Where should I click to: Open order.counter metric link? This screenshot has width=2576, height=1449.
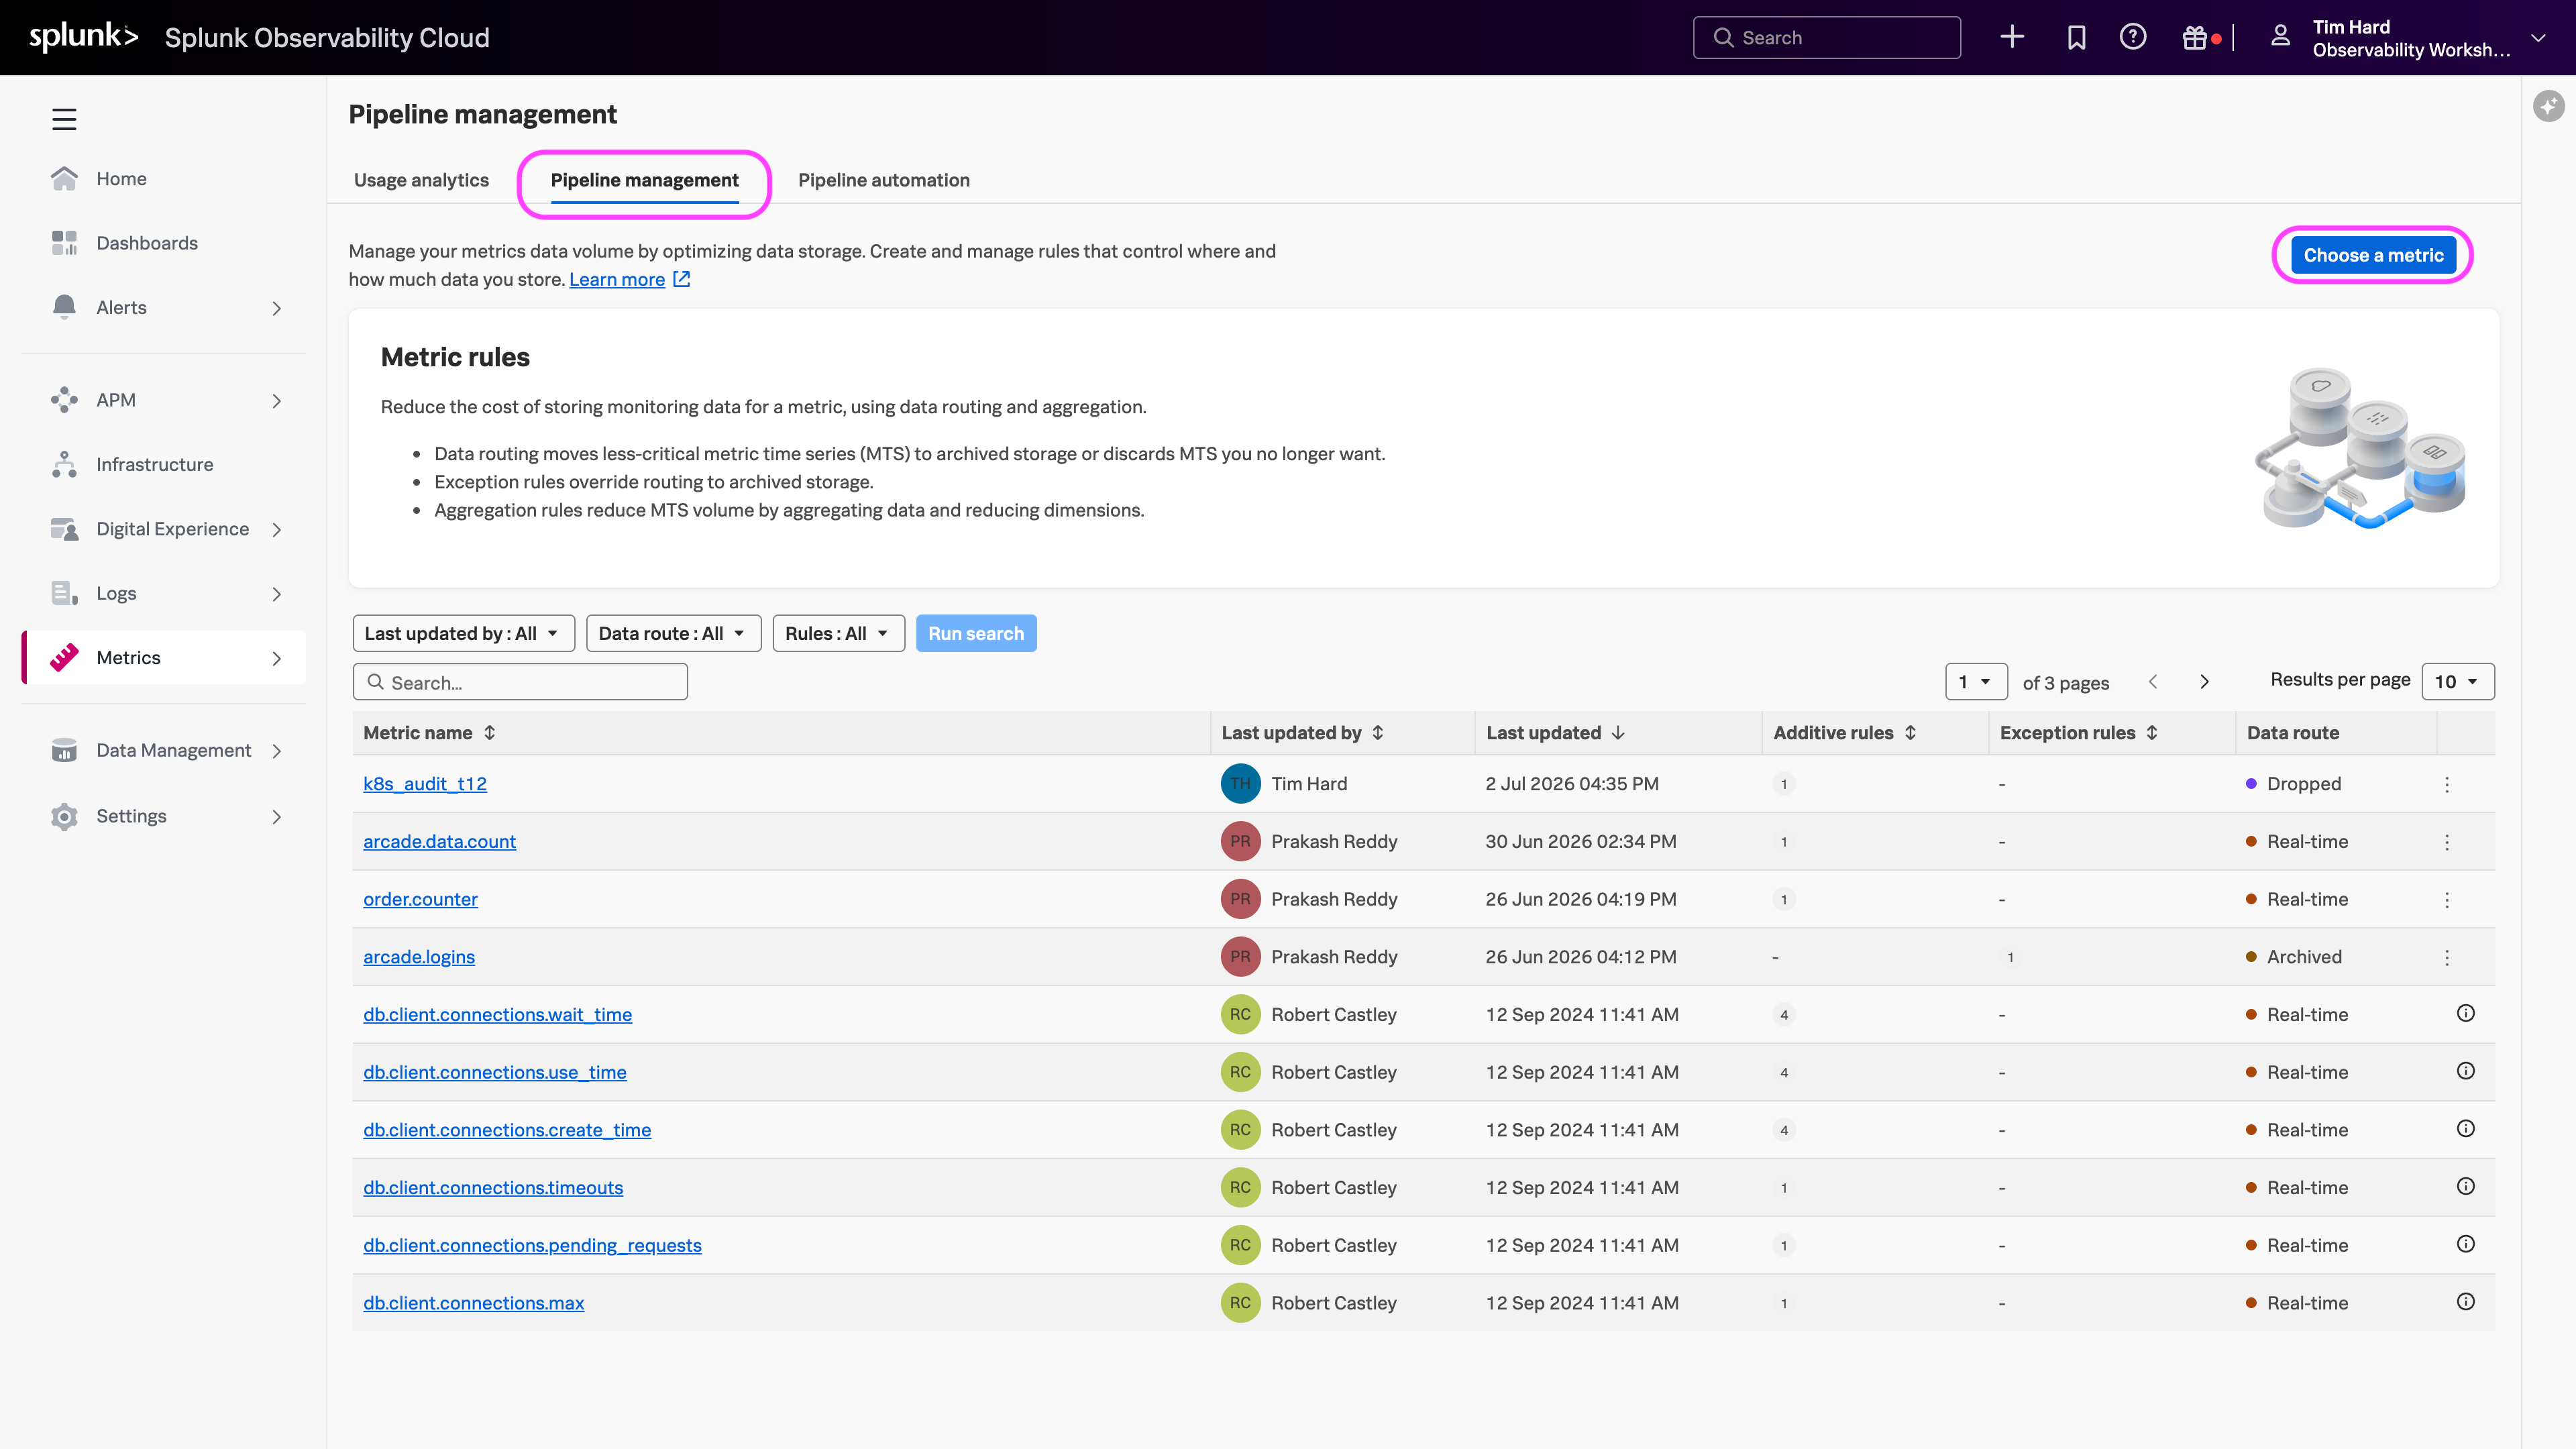coord(421,899)
